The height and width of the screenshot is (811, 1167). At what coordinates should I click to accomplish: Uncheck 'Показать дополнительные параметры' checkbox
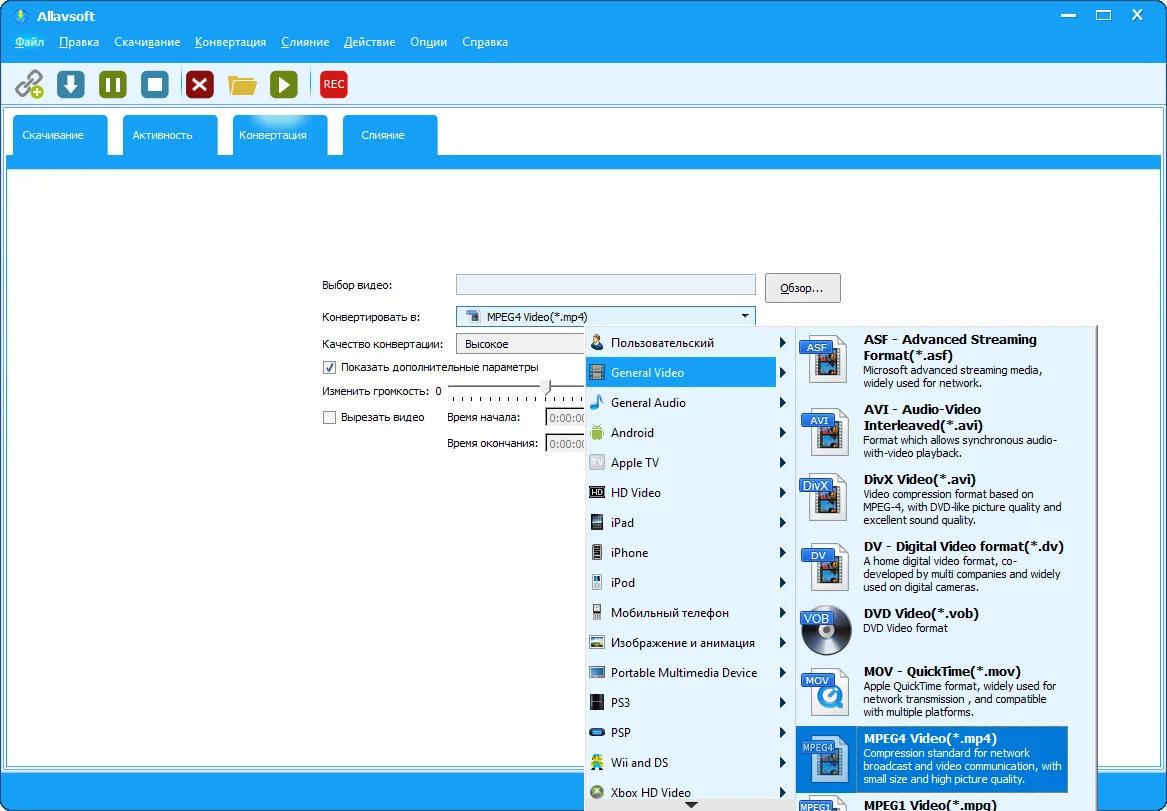329,367
